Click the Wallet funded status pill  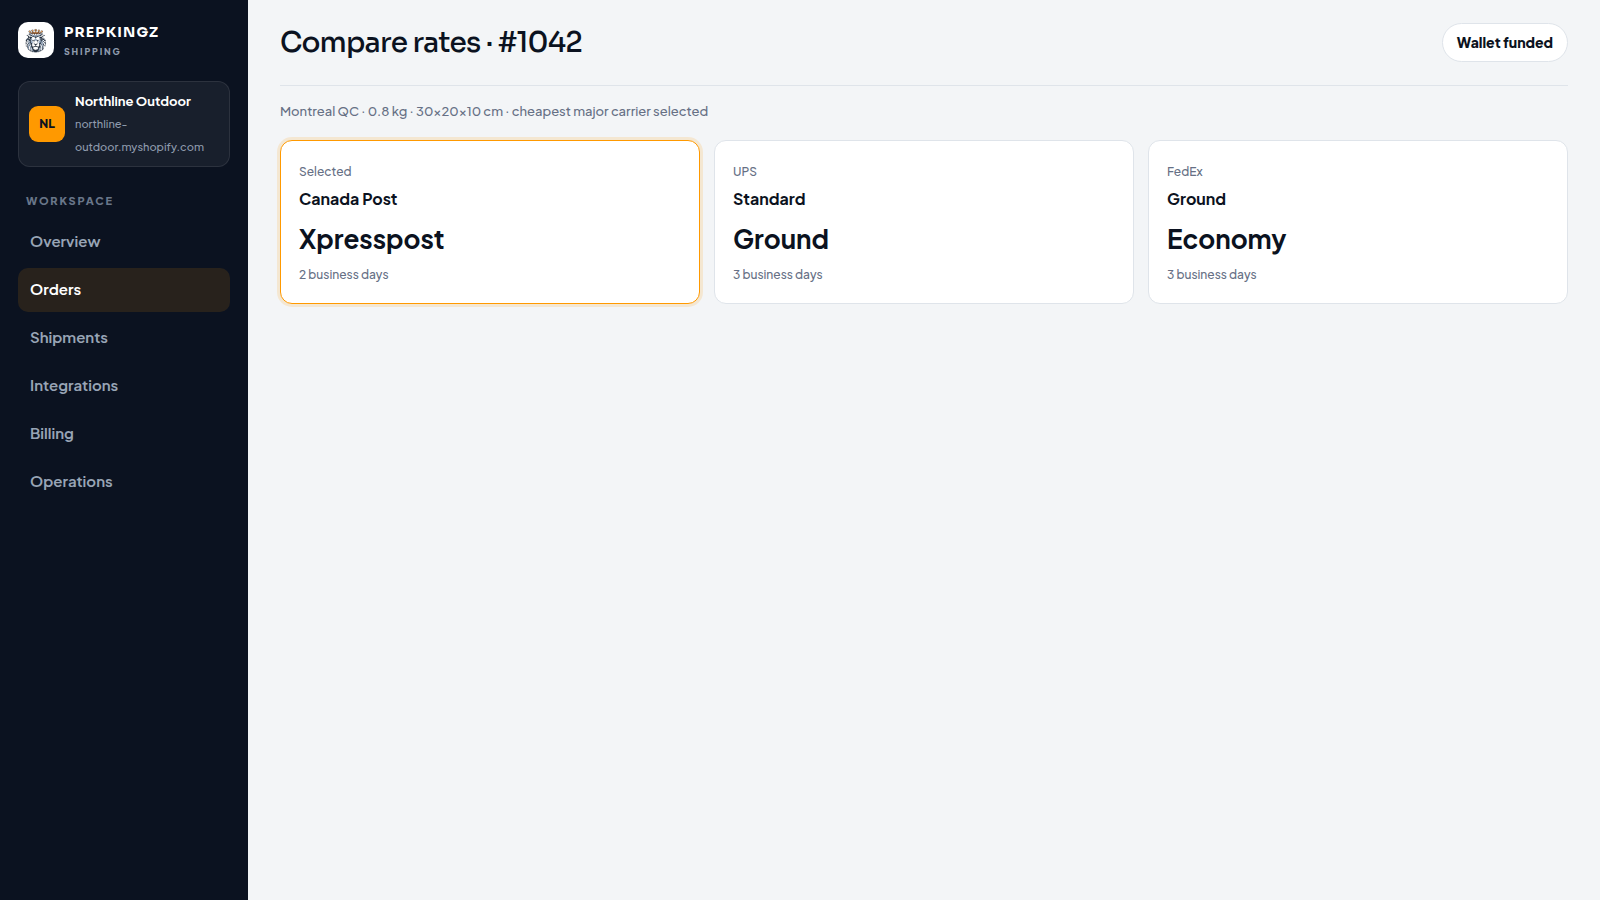1505,43
